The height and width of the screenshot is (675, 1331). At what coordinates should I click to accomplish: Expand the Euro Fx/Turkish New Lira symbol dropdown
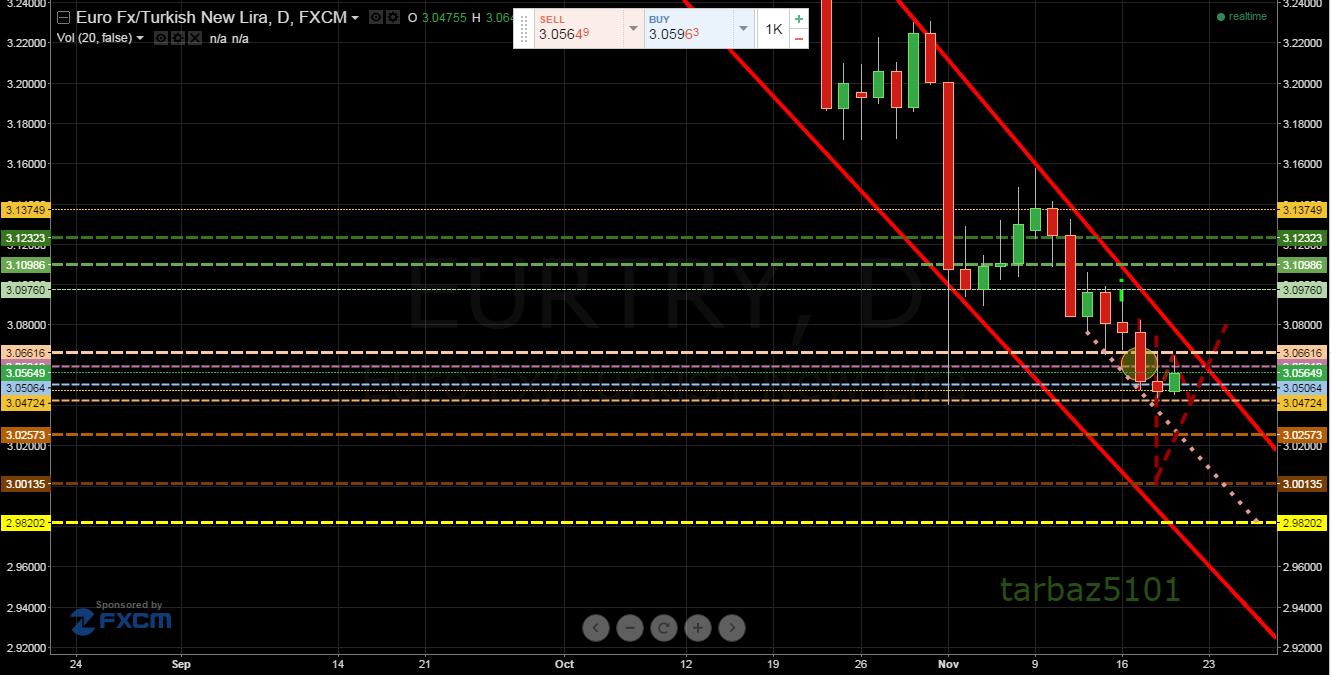coord(355,18)
